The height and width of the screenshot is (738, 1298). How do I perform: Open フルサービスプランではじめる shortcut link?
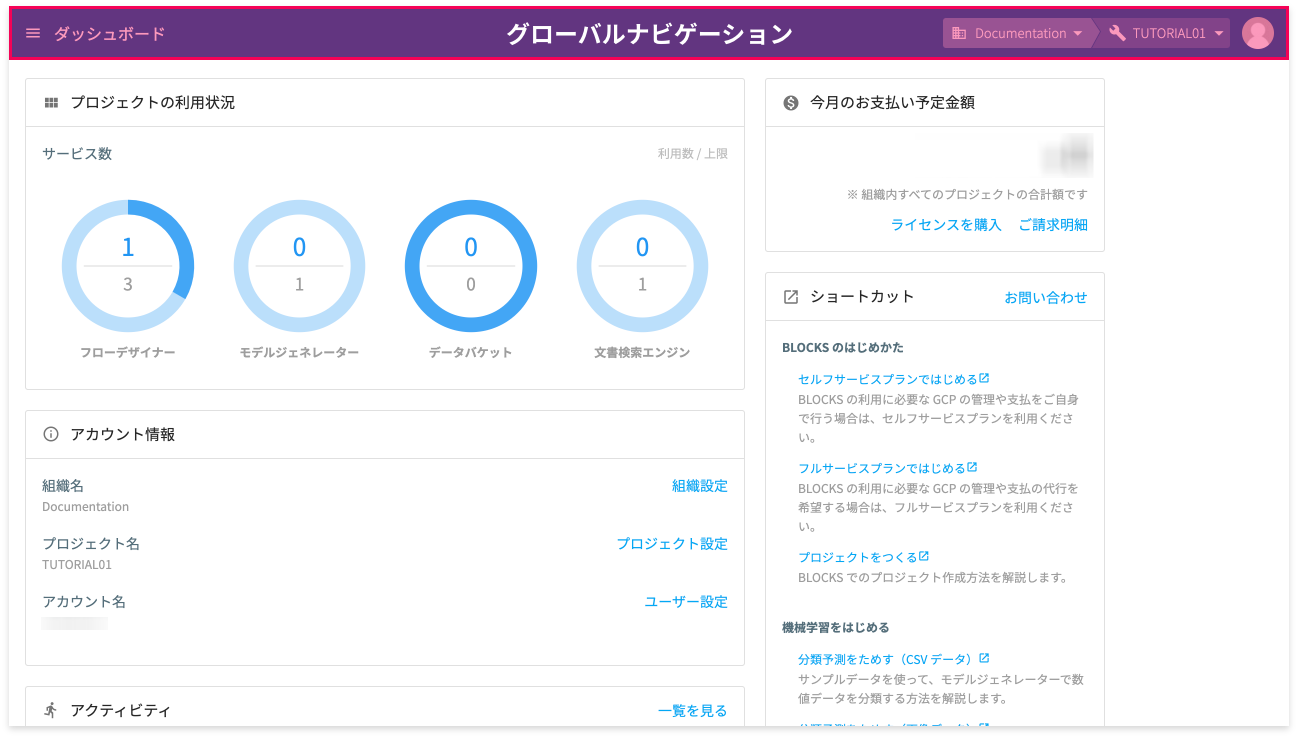pos(882,468)
